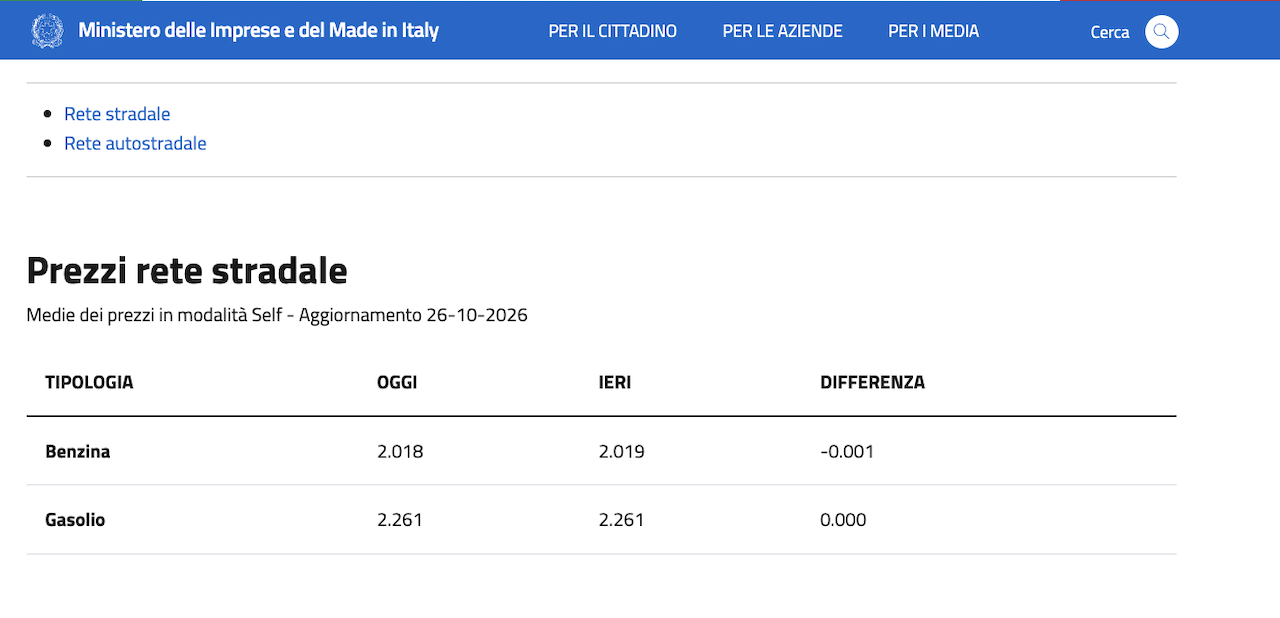The width and height of the screenshot is (1280, 618).
Task: Open the PER IL CITTADINO menu
Action: coord(612,32)
